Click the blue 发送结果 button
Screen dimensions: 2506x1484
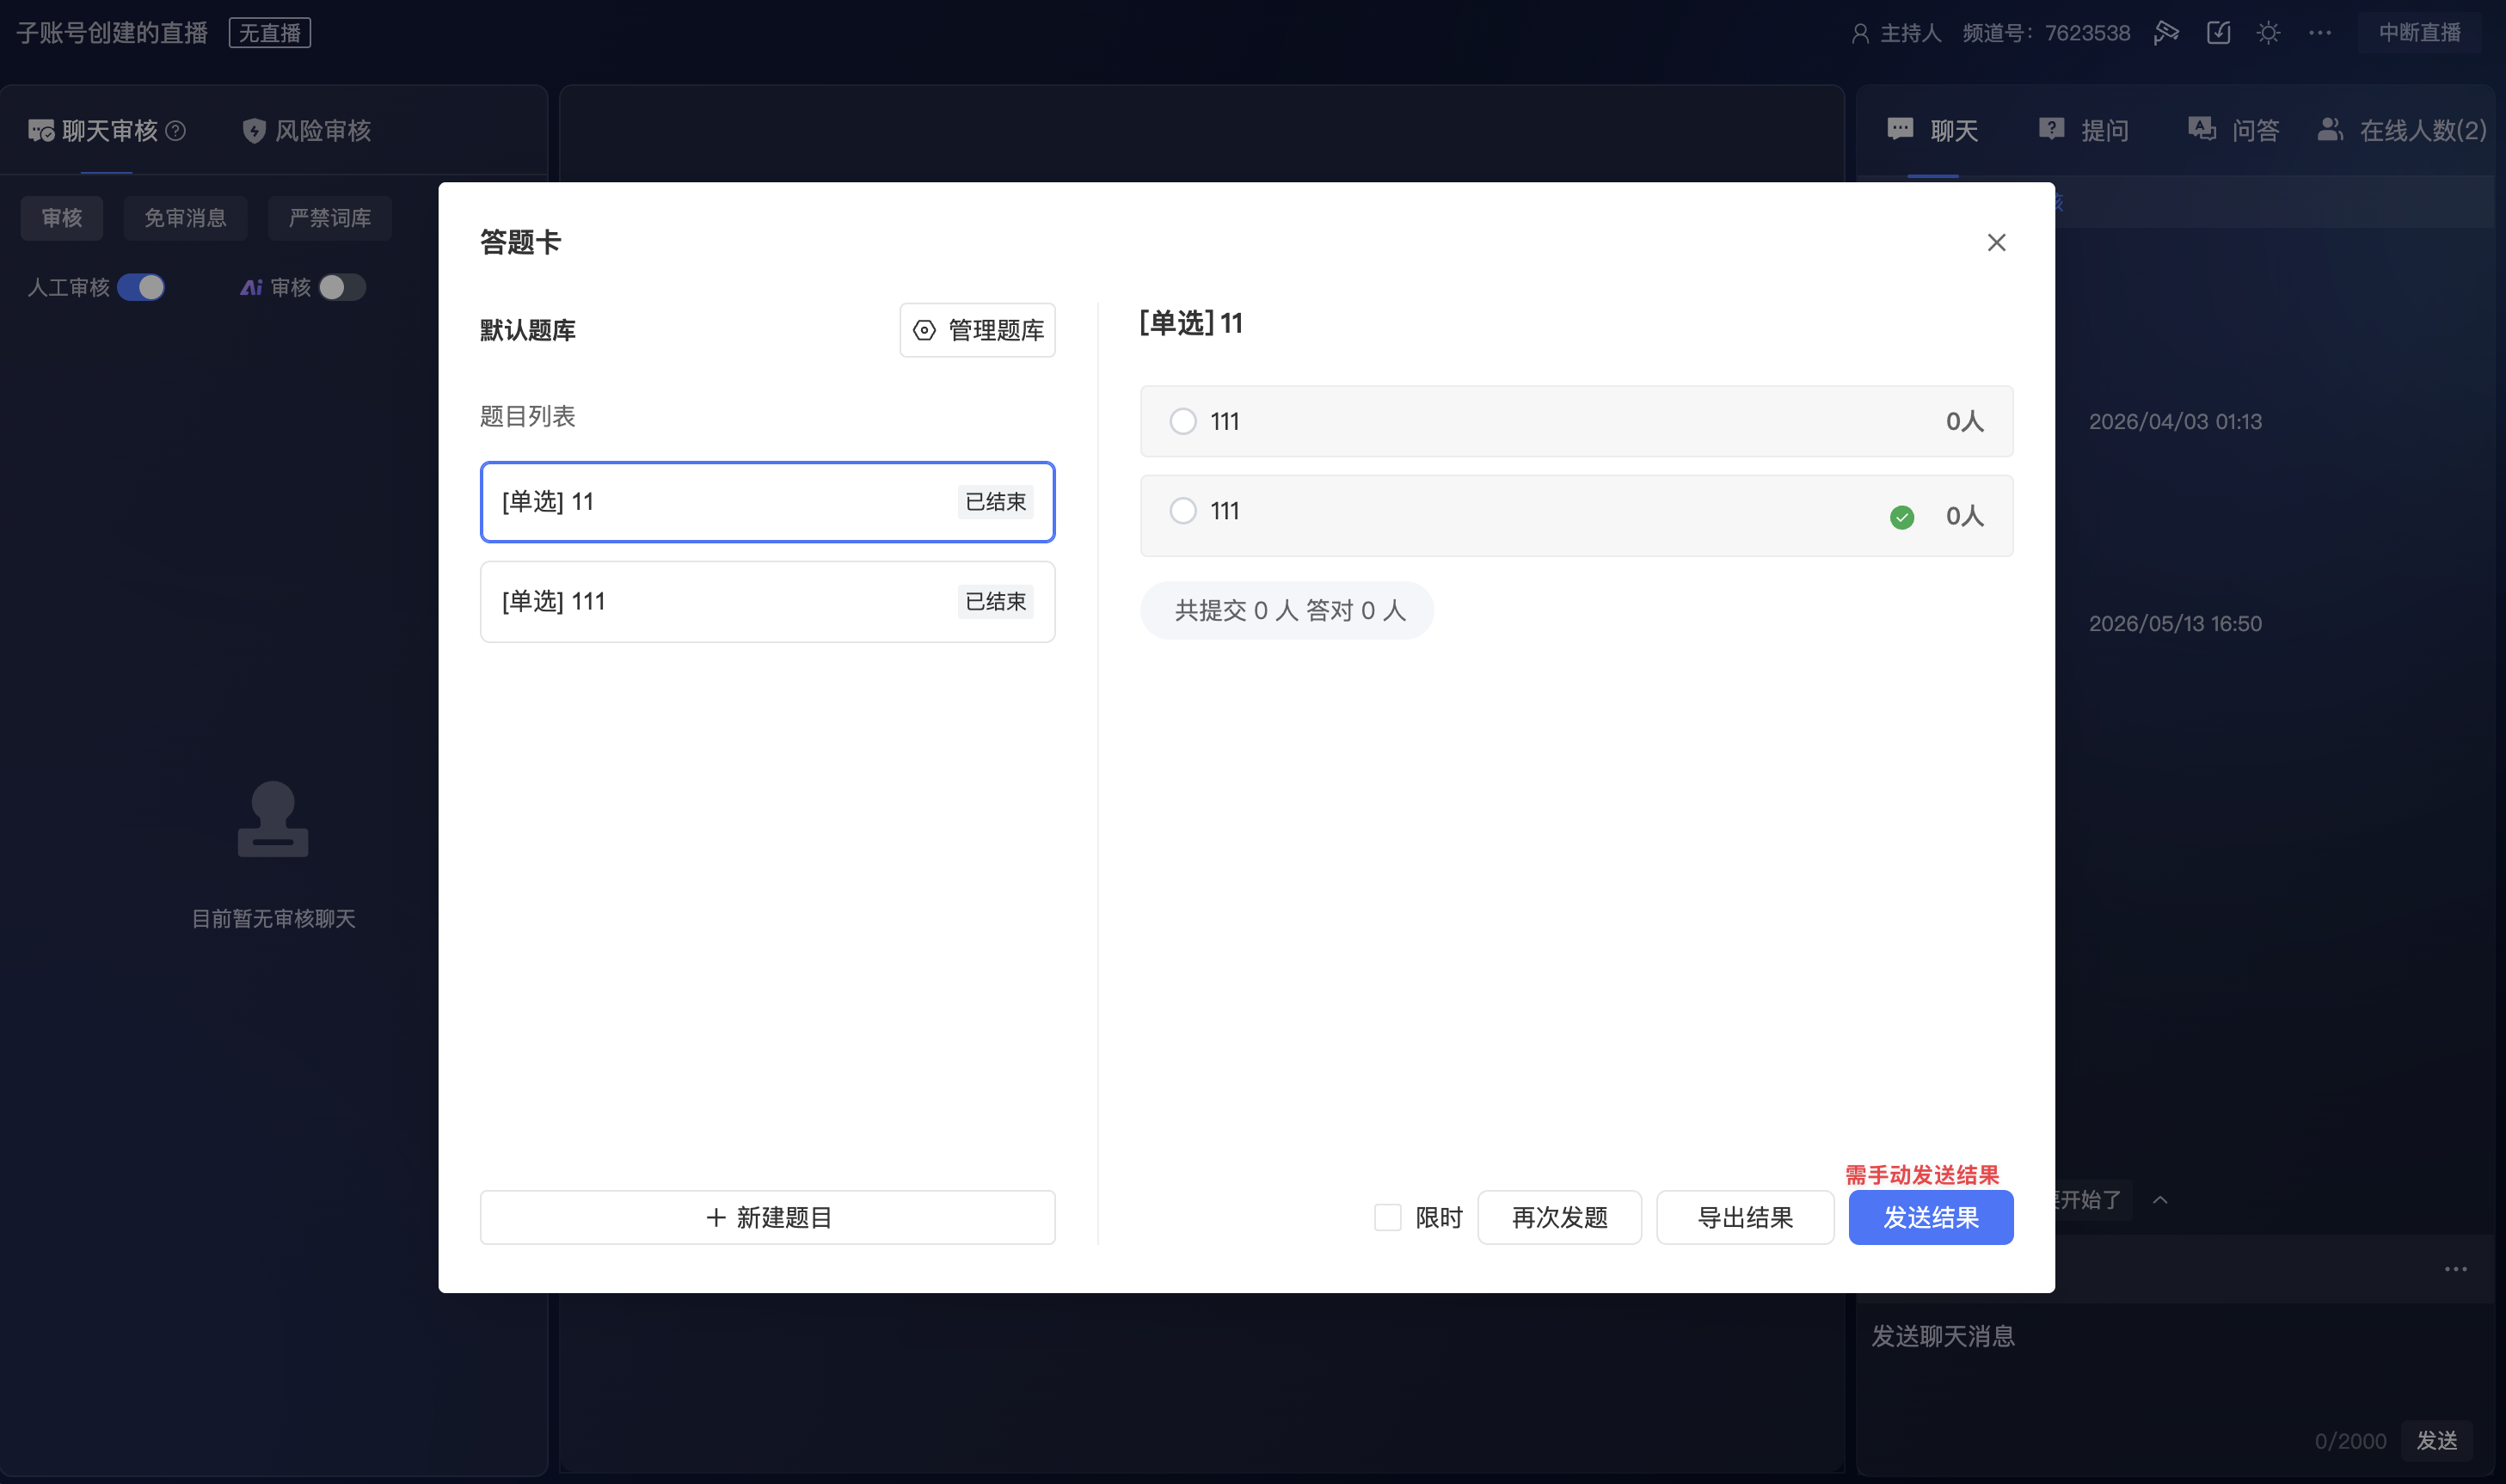[x=1930, y=1217]
